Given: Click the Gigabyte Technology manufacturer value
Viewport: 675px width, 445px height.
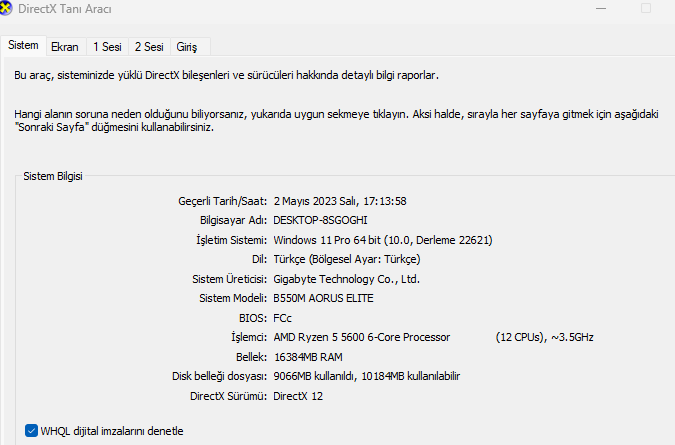Looking at the screenshot, I should [x=346, y=279].
